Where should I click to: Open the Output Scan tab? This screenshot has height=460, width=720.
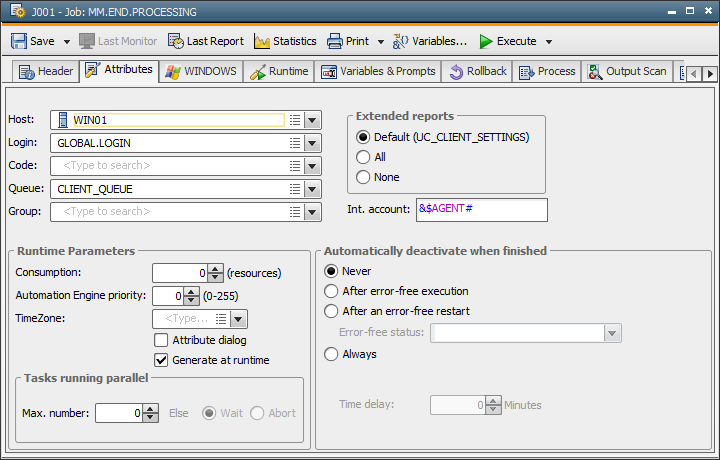(x=626, y=72)
